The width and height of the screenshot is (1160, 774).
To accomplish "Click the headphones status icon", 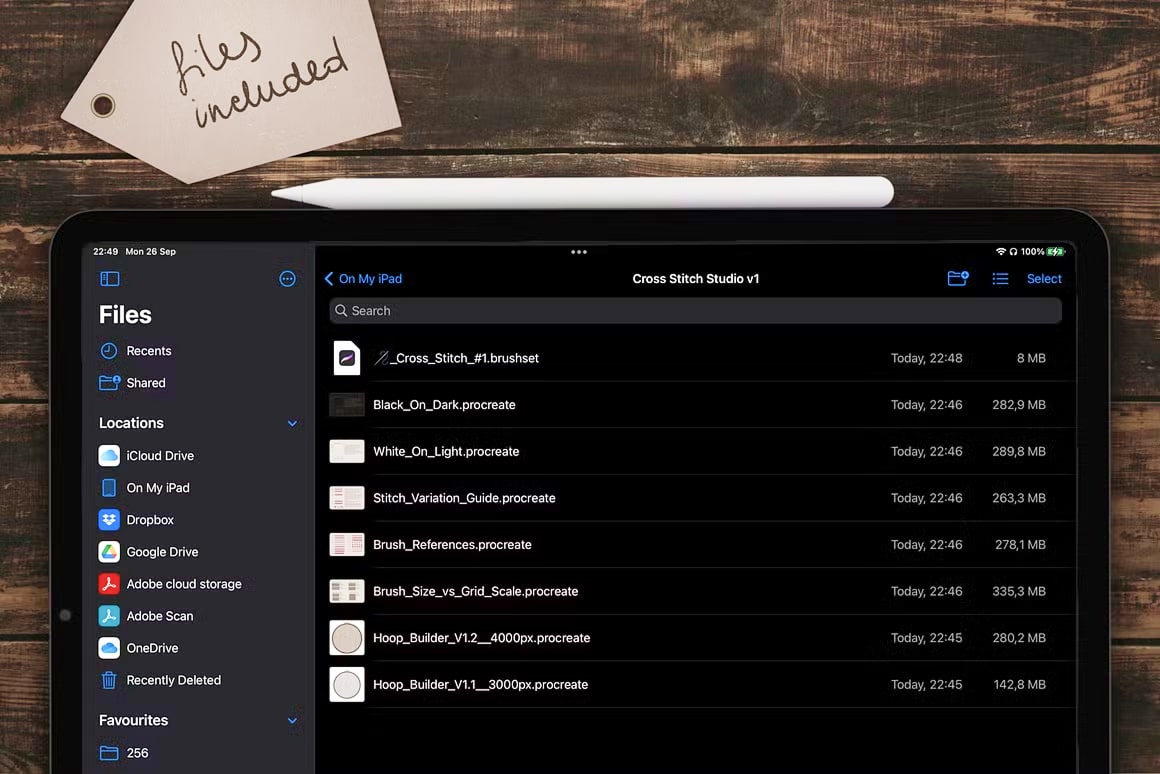I will point(1014,252).
